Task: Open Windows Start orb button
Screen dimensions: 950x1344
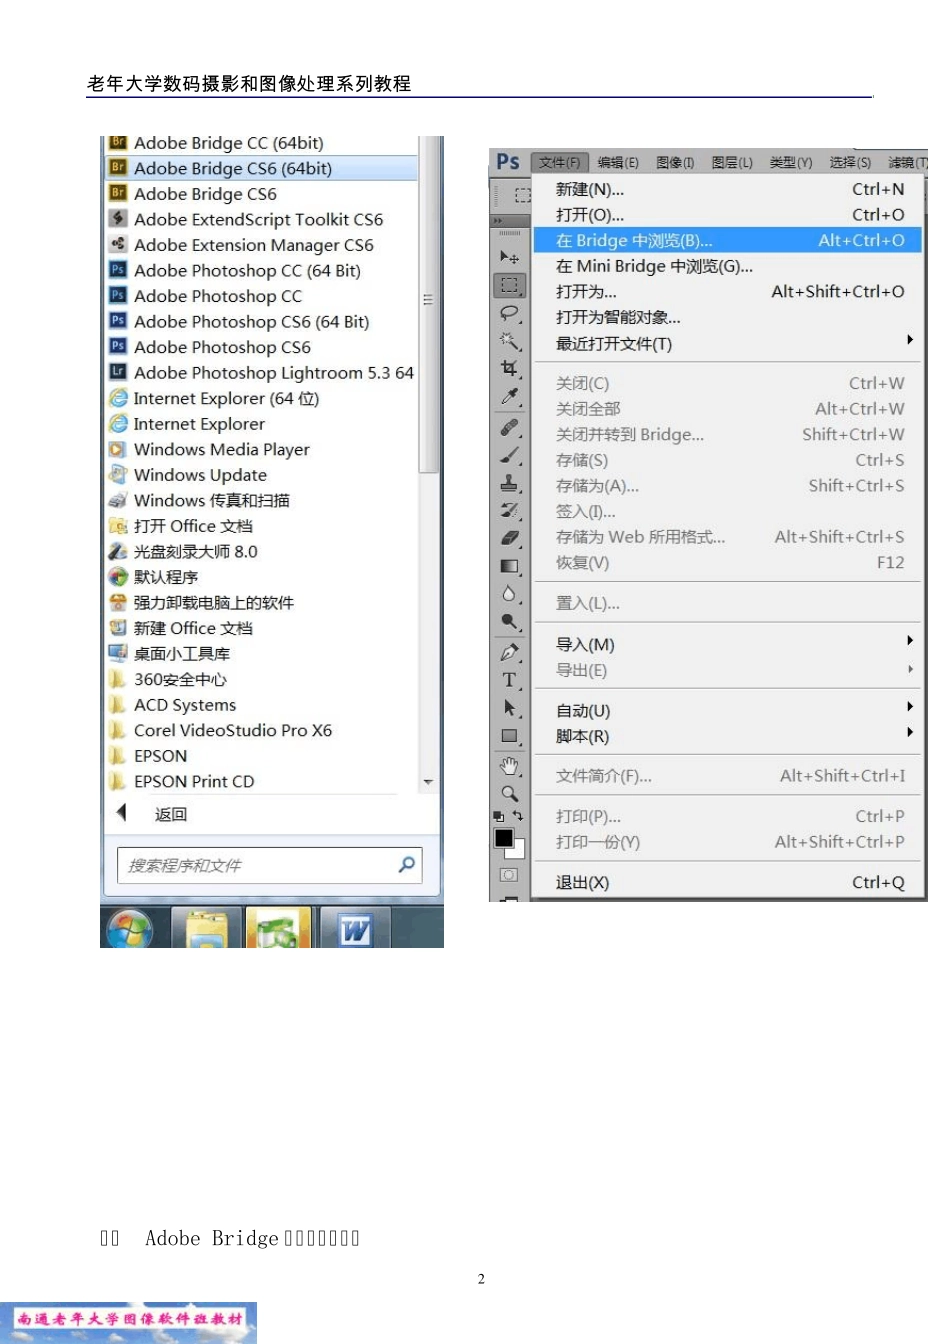Action: click(x=130, y=928)
